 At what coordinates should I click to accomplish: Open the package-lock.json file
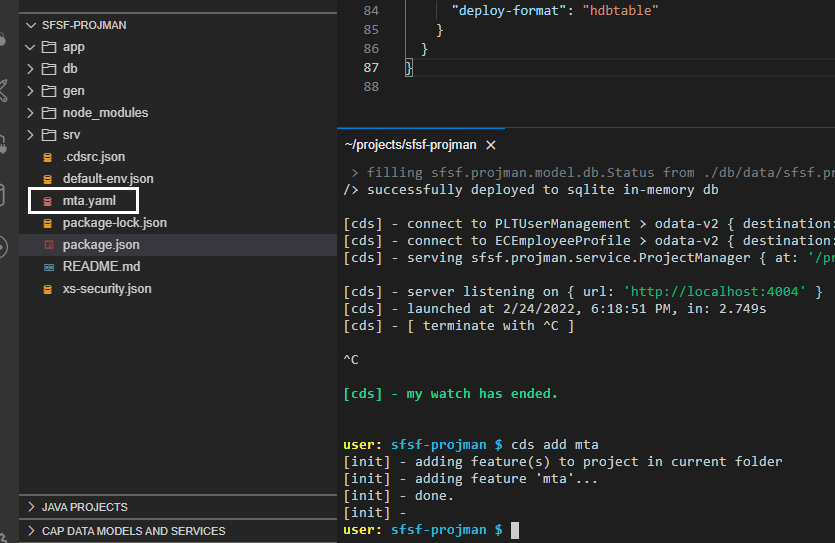pos(114,223)
